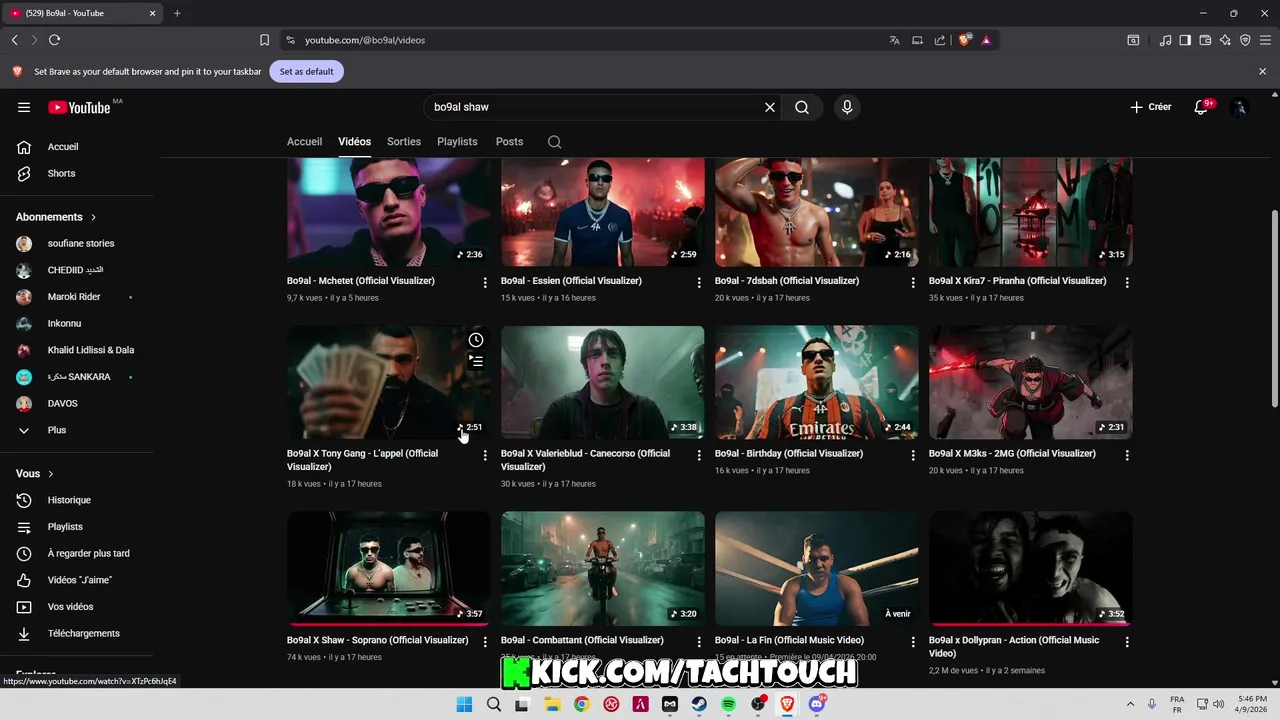Viewport: 1280px width, 720px height.
Task: Click Brave Rewards triangle icon
Action: (x=986, y=40)
